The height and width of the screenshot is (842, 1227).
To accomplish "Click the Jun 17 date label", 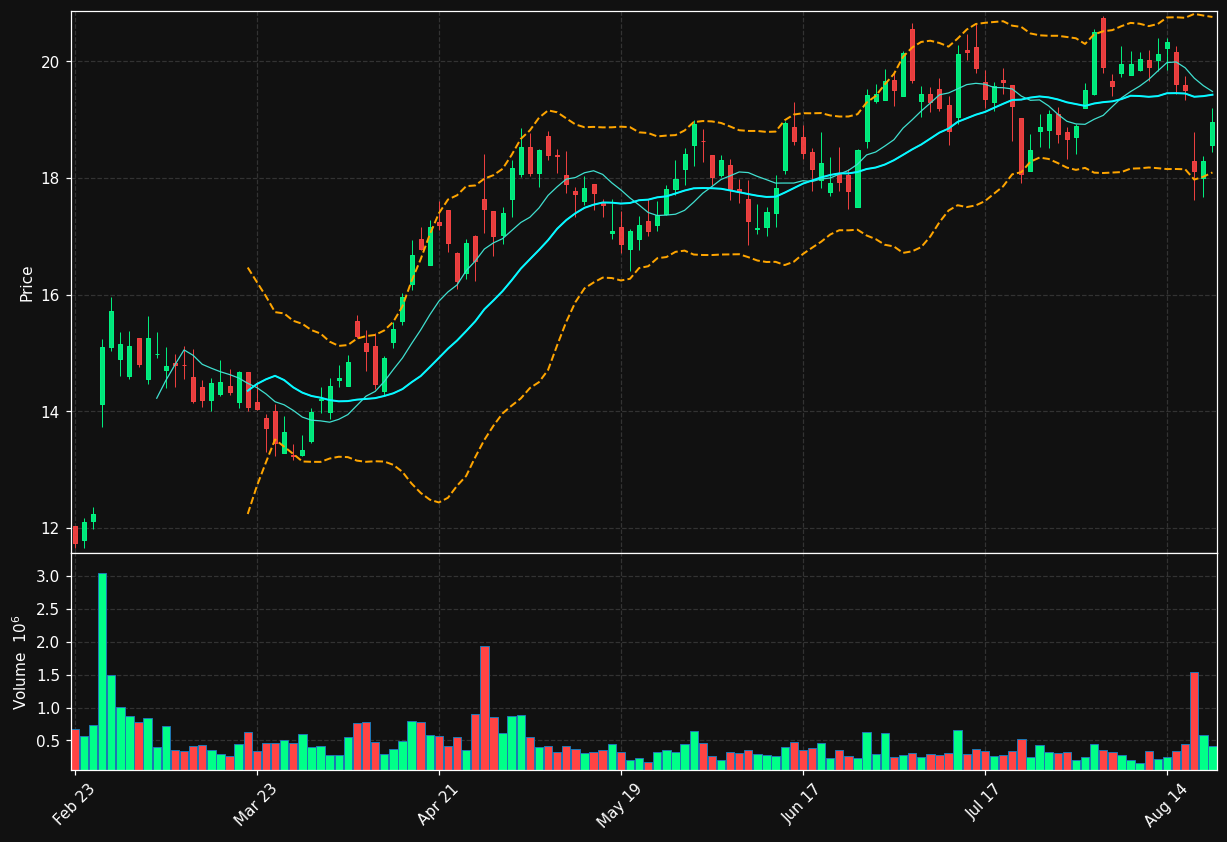I will pyautogui.click(x=802, y=804).
